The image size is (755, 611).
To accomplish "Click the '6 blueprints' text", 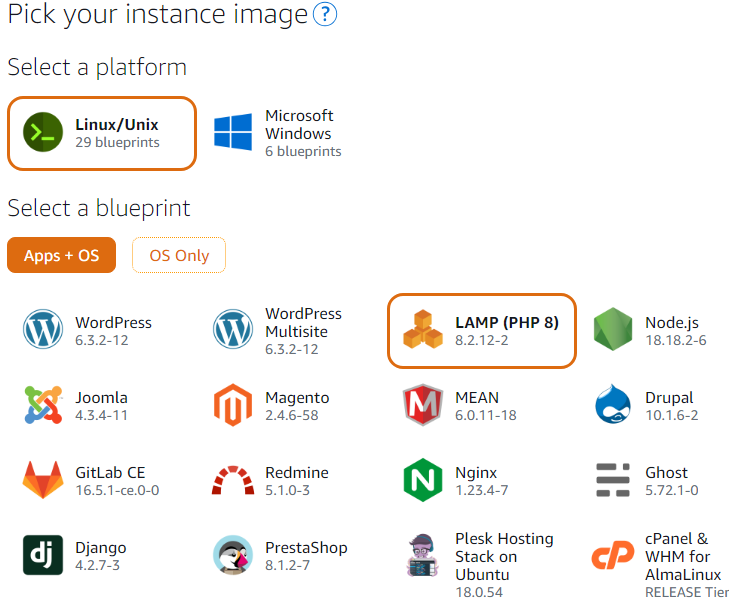I will (303, 152).
